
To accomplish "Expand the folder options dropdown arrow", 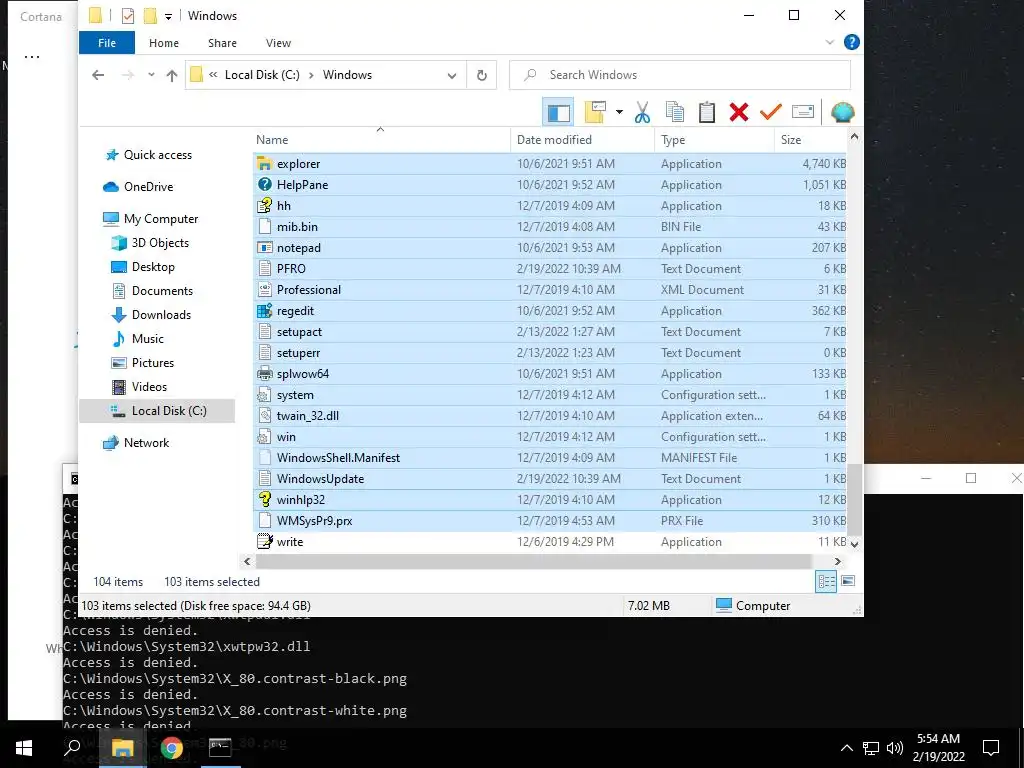I will pos(619,112).
